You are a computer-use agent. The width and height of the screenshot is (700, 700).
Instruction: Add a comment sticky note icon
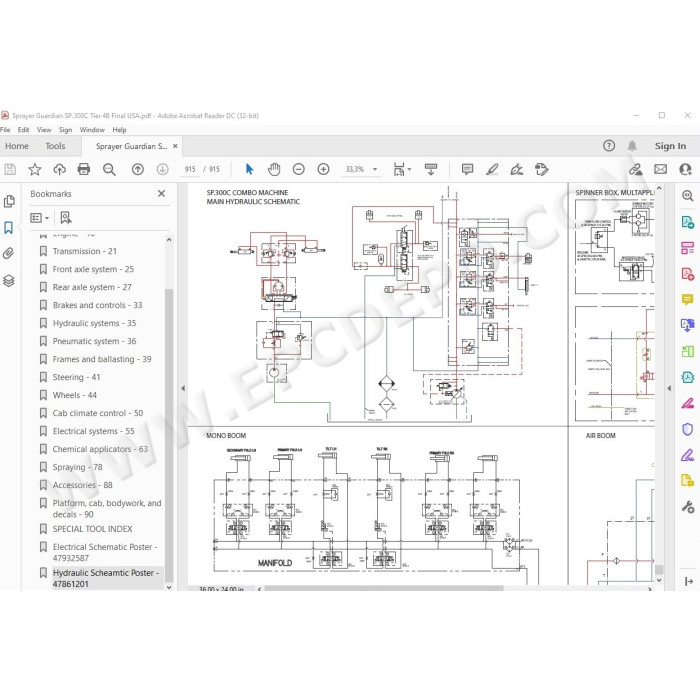[467, 169]
